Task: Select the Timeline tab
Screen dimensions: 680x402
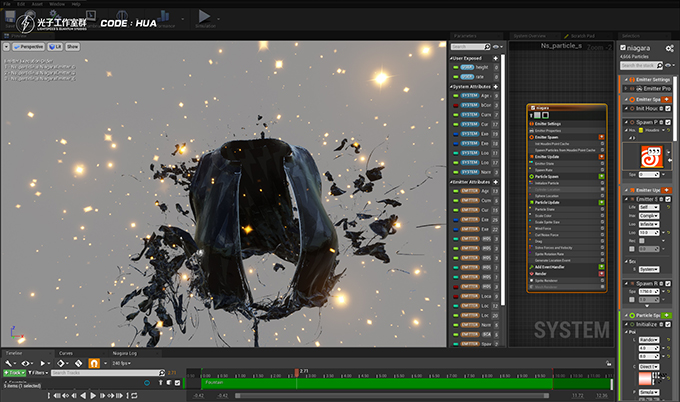Action: pyautogui.click(x=14, y=353)
